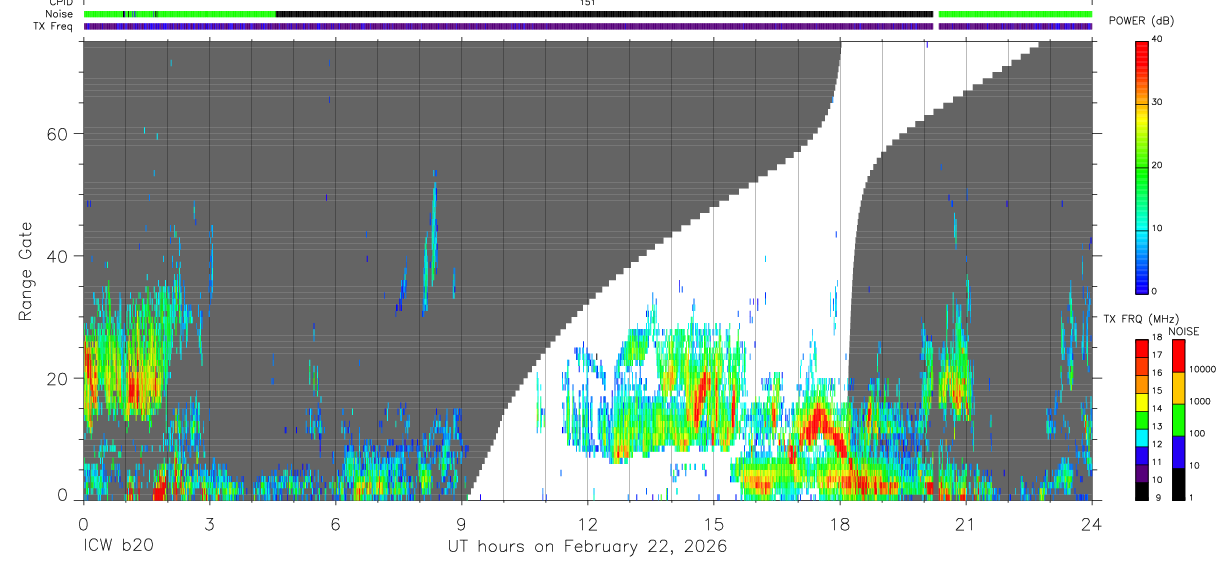
Task: Click hour tick 9 on time axis
Action: 461,523
